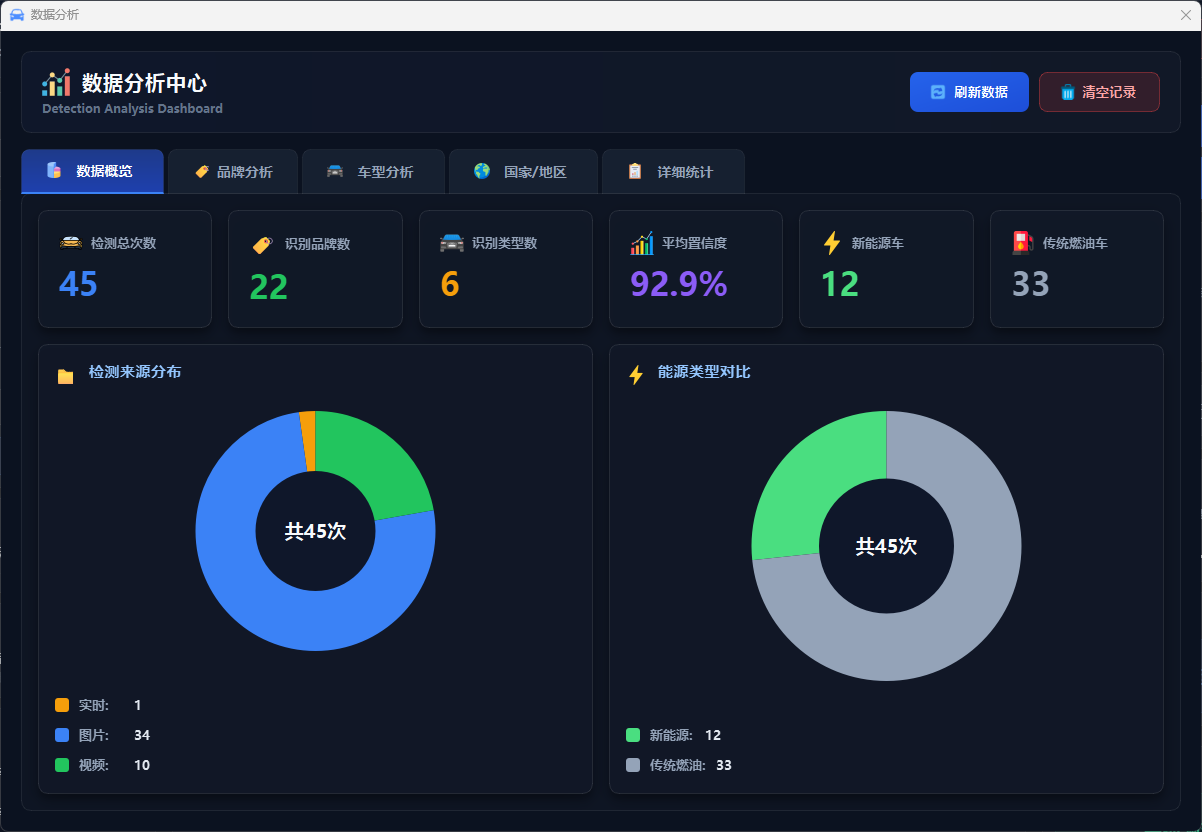
Task: Click the car icon beside 检测总次数
Action: (x=71, y=243)
